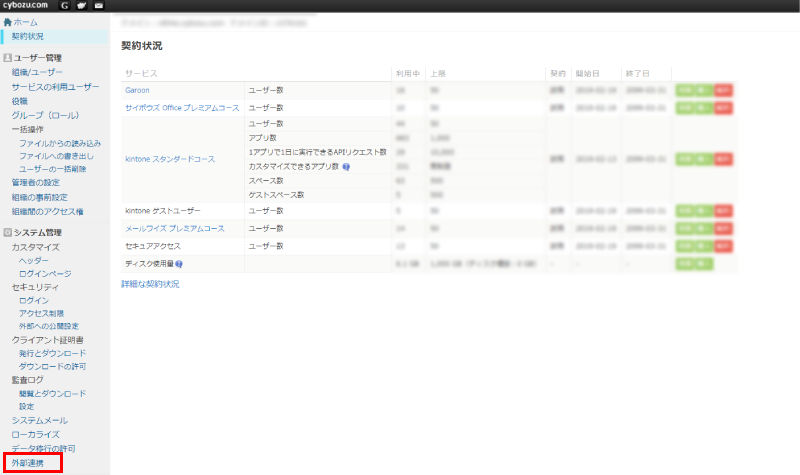Open help icon next to ディスク使用量
800x475 pixels.
point(179,264)
